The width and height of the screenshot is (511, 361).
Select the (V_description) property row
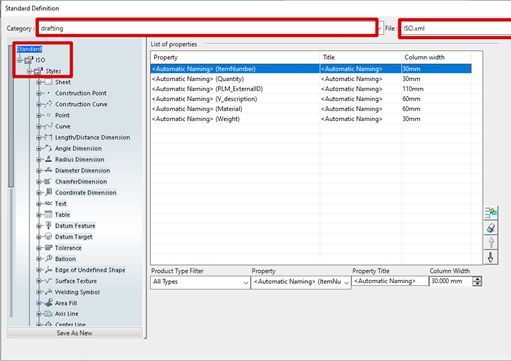[x=311, y=99]
